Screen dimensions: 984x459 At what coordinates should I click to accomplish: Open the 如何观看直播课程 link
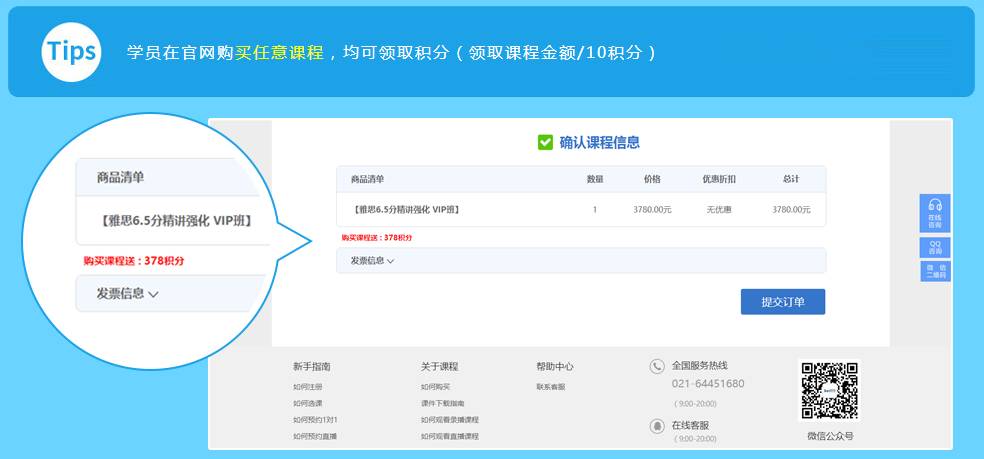tap(449, 436)
